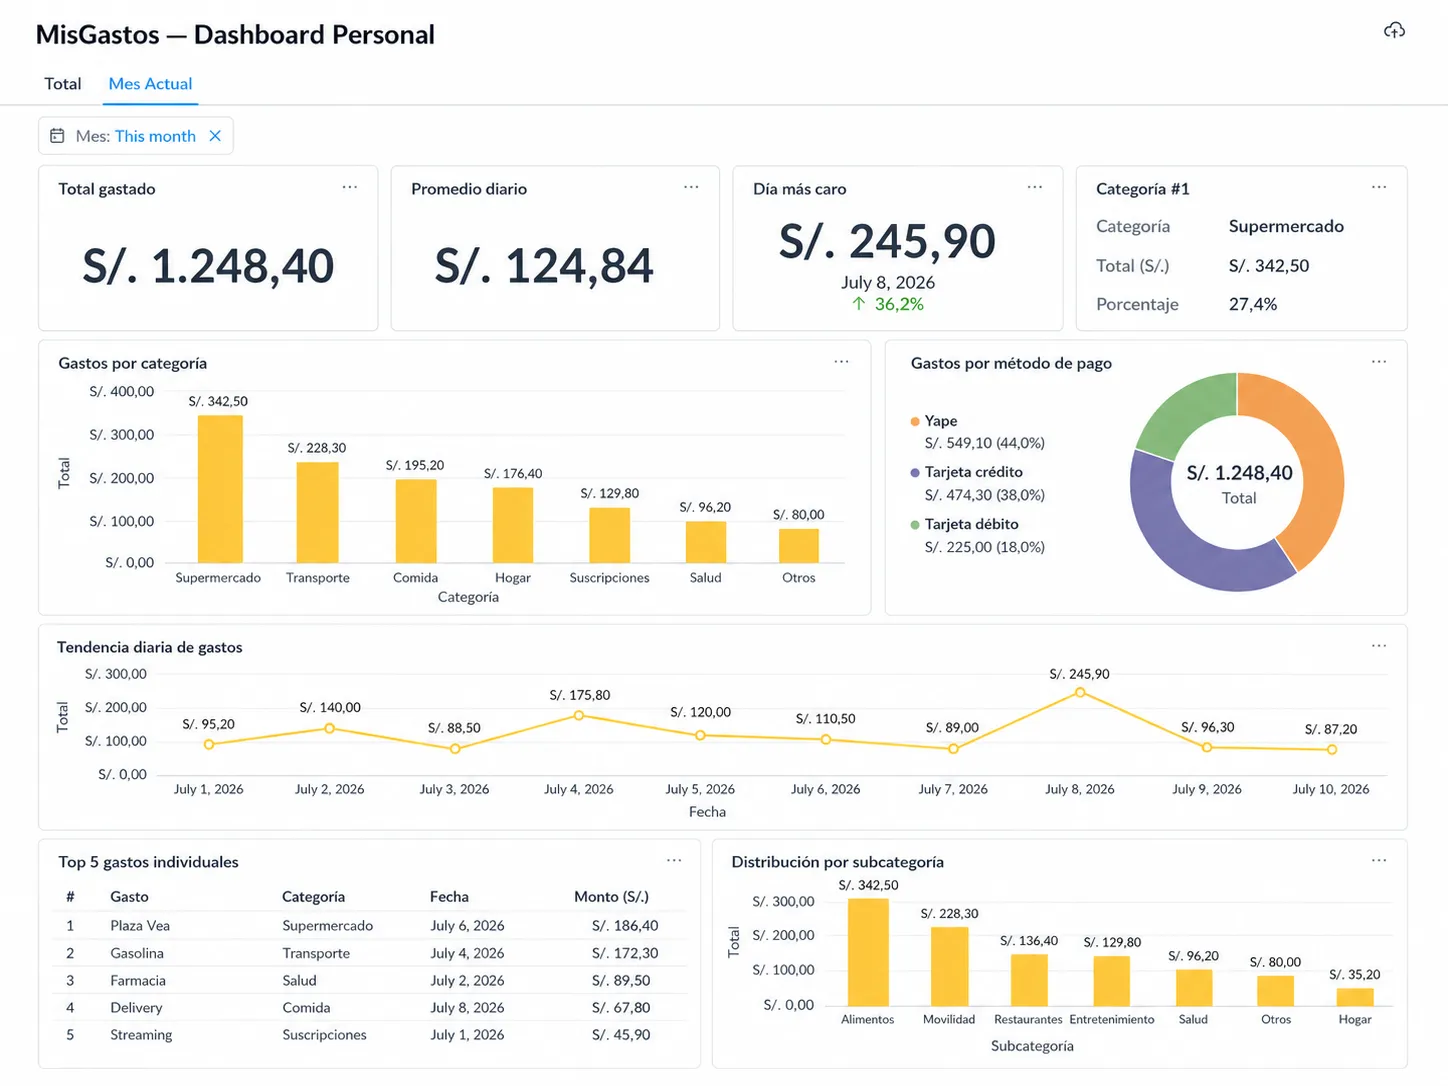Sort table by Categoría column header
1448x1086 pixels.
point(313,897)
